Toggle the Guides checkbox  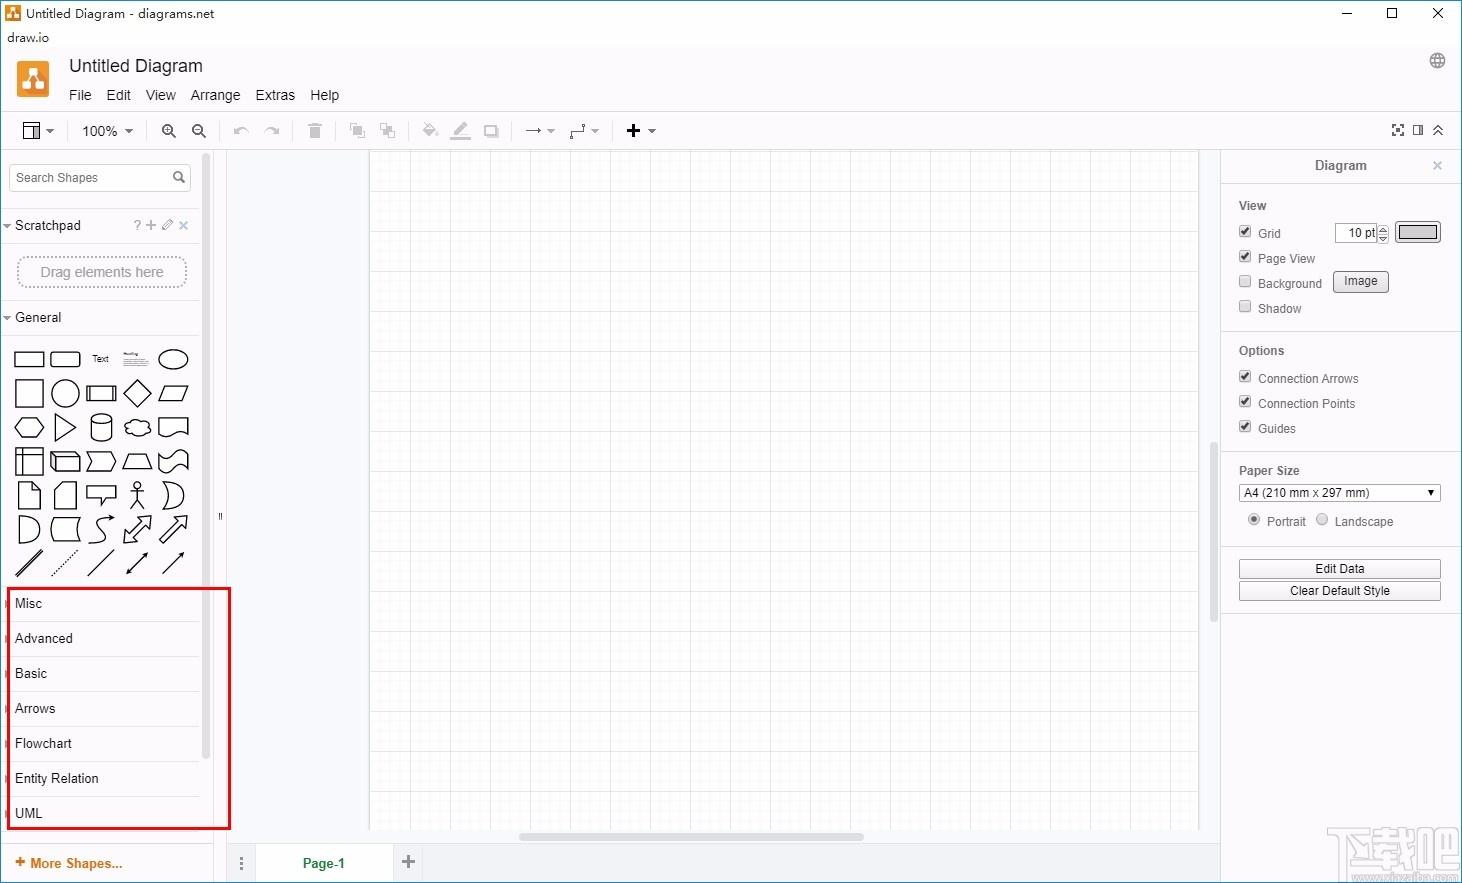click(x=1245, y=426)
